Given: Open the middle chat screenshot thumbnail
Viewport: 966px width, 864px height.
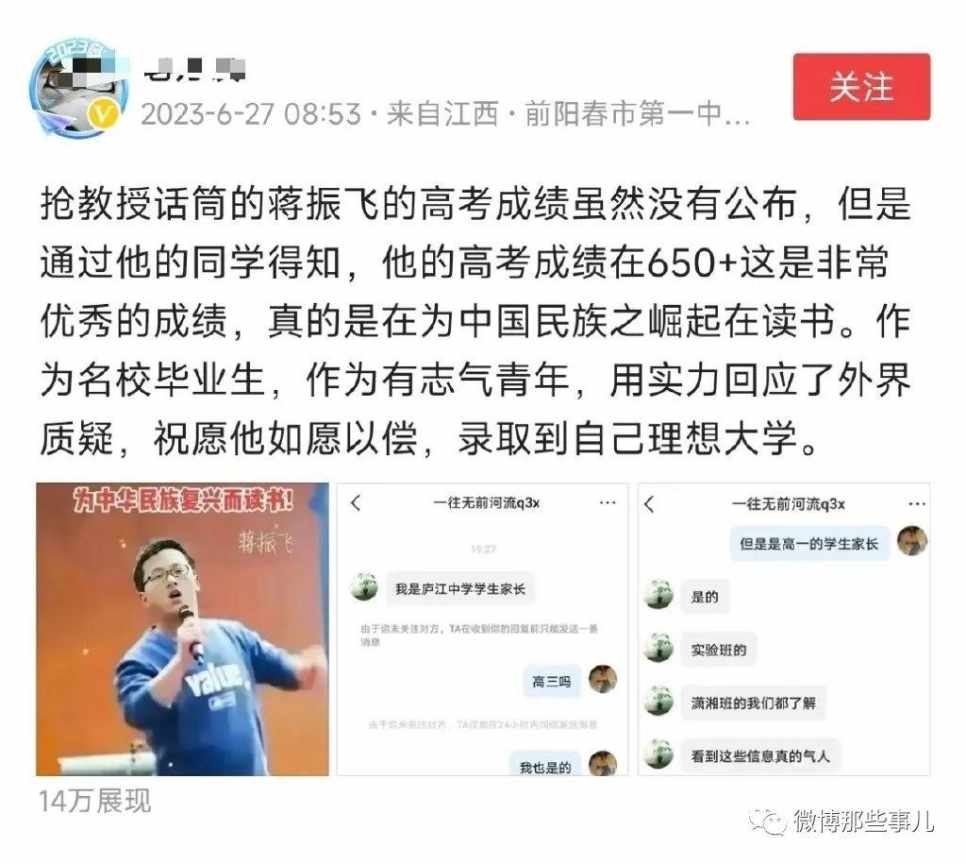Looking at the screenshot, I should [482, 629].
